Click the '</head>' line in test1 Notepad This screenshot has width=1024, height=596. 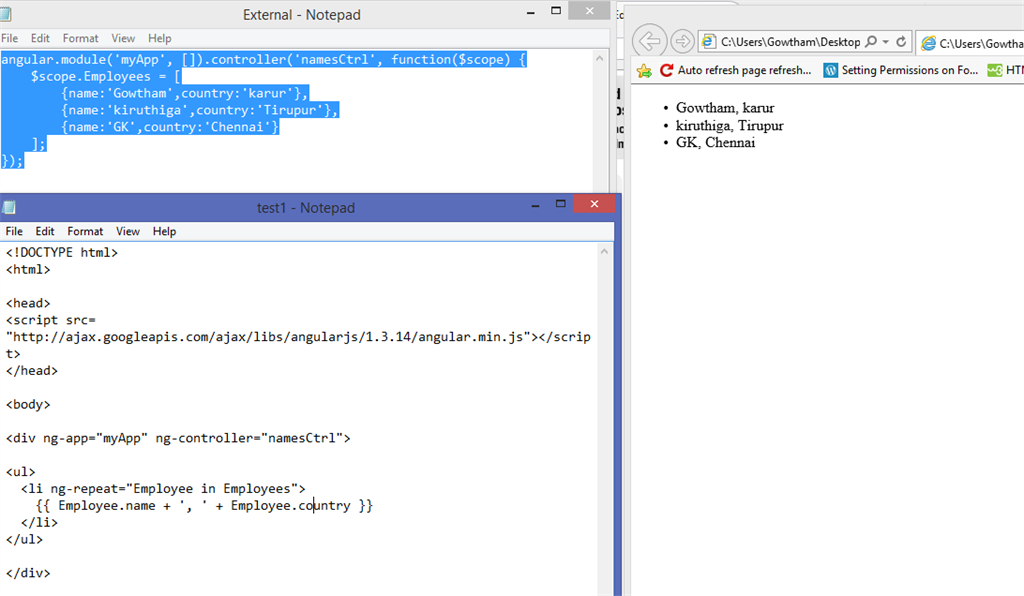[x=32, y=370]
